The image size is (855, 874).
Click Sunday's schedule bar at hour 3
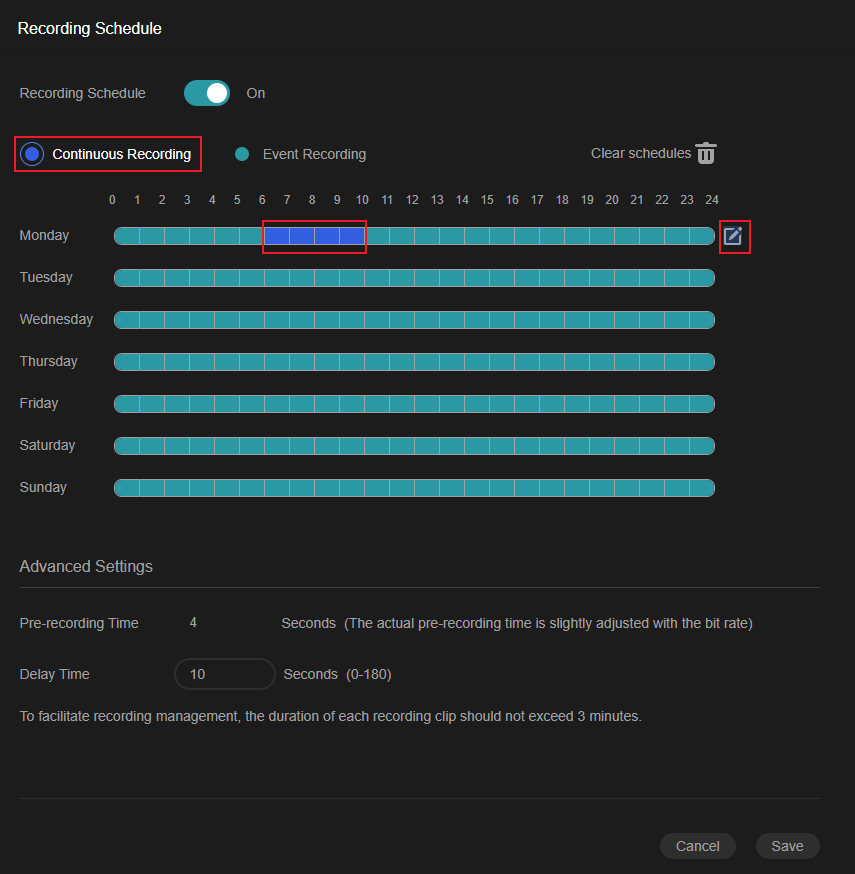click(x=202, y=488)
